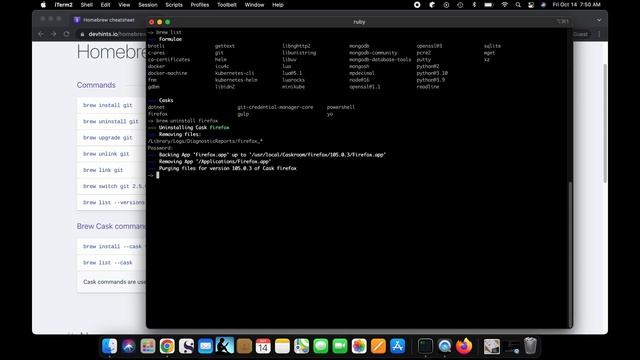Open the Apple menu

44,5
